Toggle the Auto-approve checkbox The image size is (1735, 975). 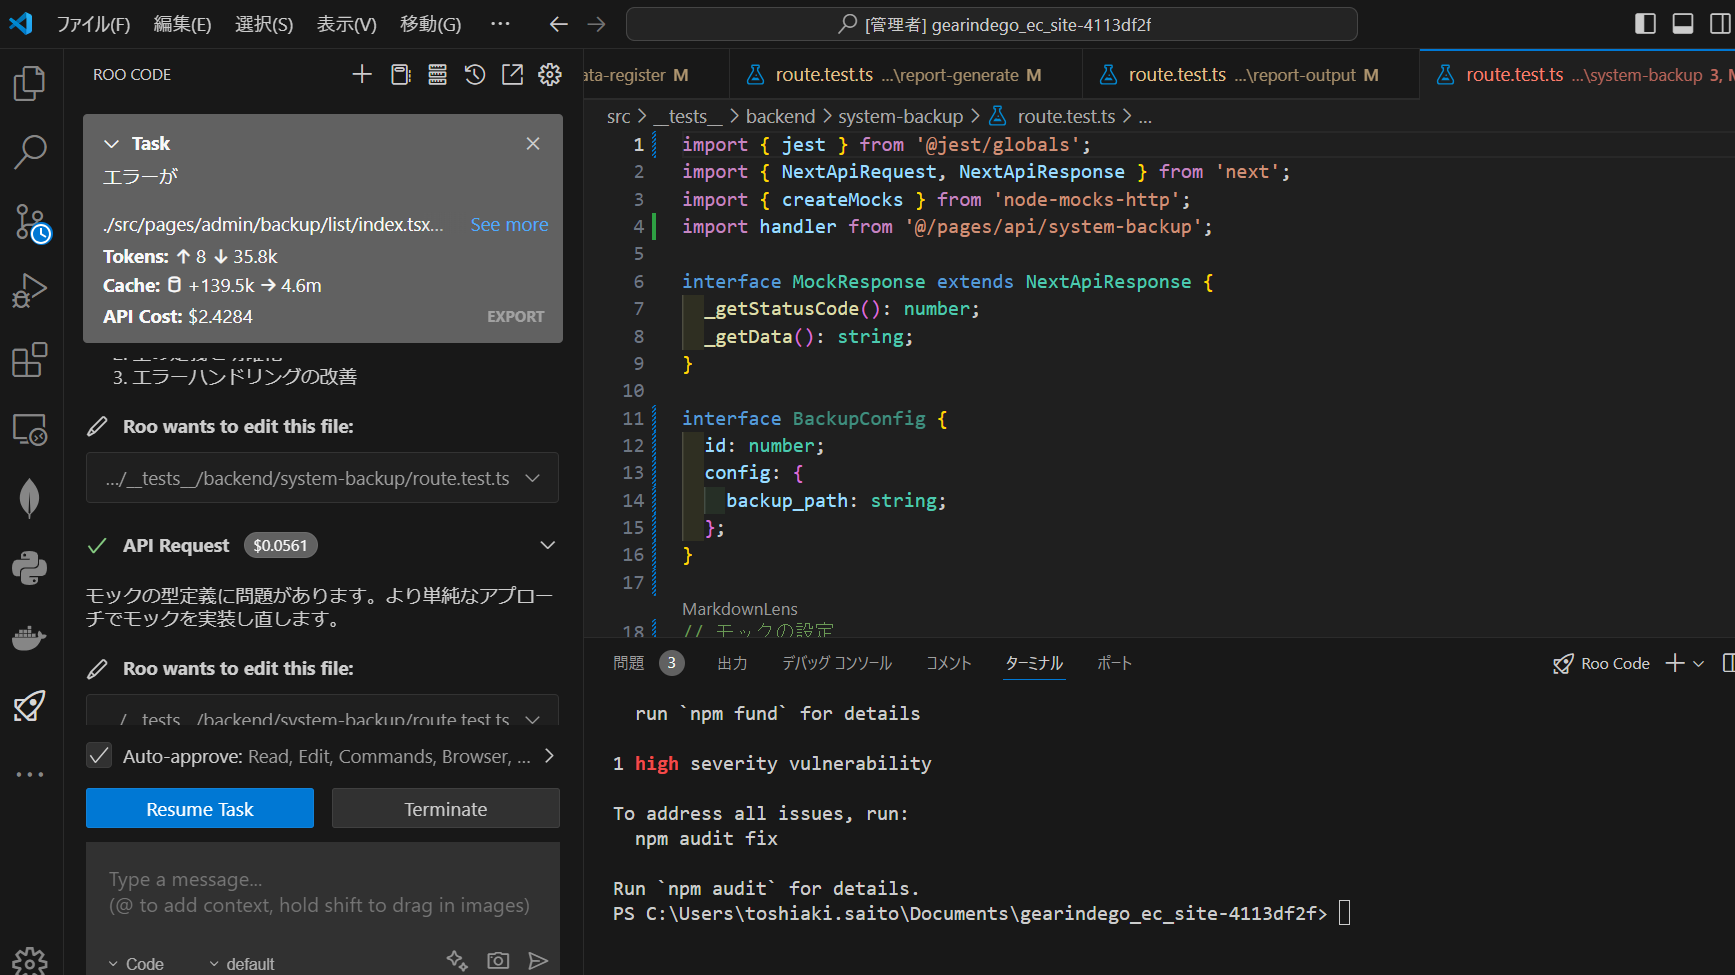click(x=99, y=756)
